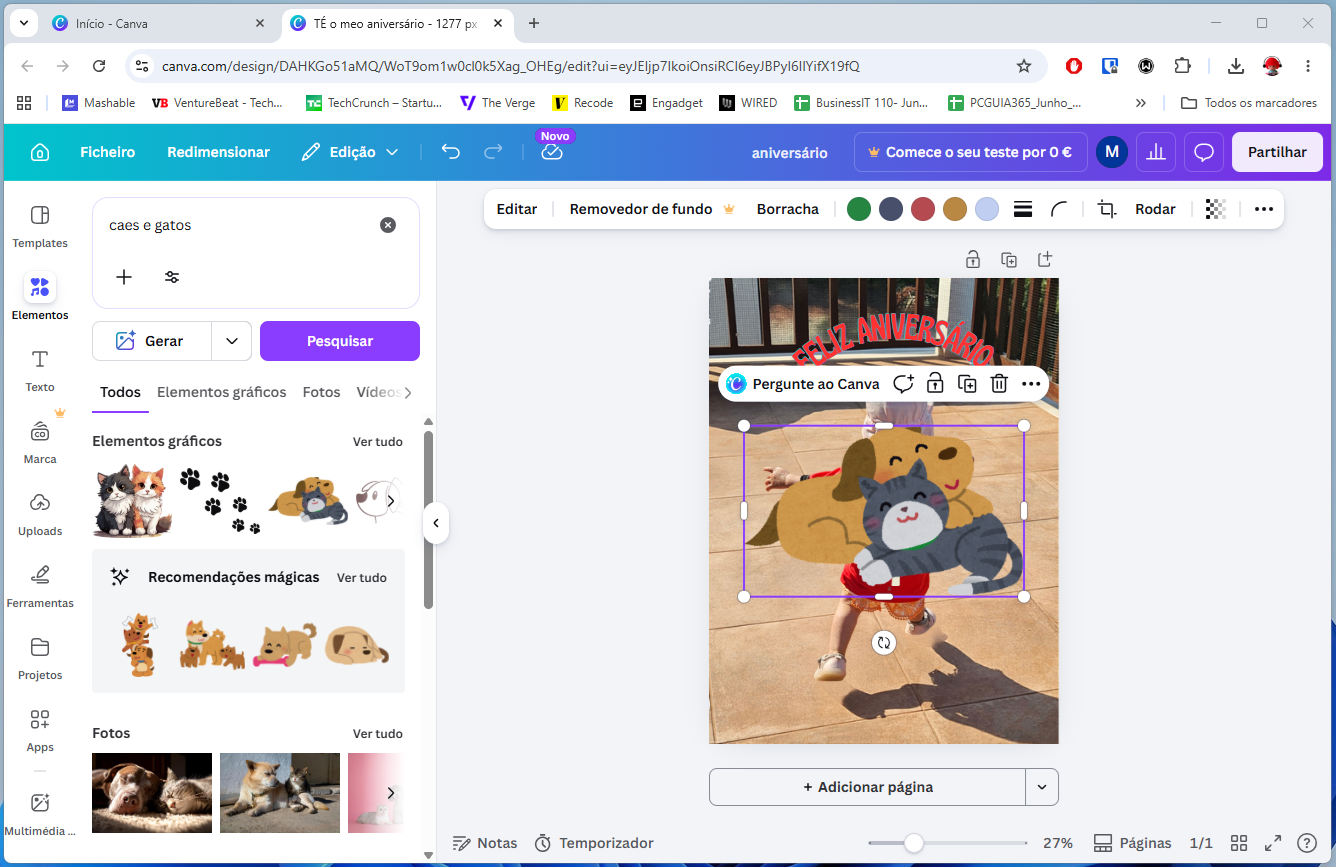The width and height of the screenshot is (1336, 867).
Task: Select Borracha tool
Action: click(x=788, y=209)
